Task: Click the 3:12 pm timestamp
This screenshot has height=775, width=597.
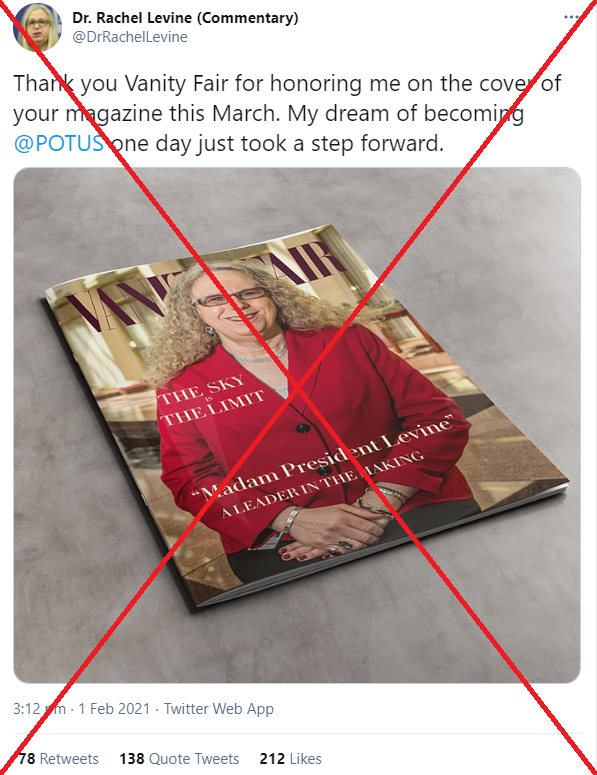Action: pyautogui.click(x=39, y=709)
